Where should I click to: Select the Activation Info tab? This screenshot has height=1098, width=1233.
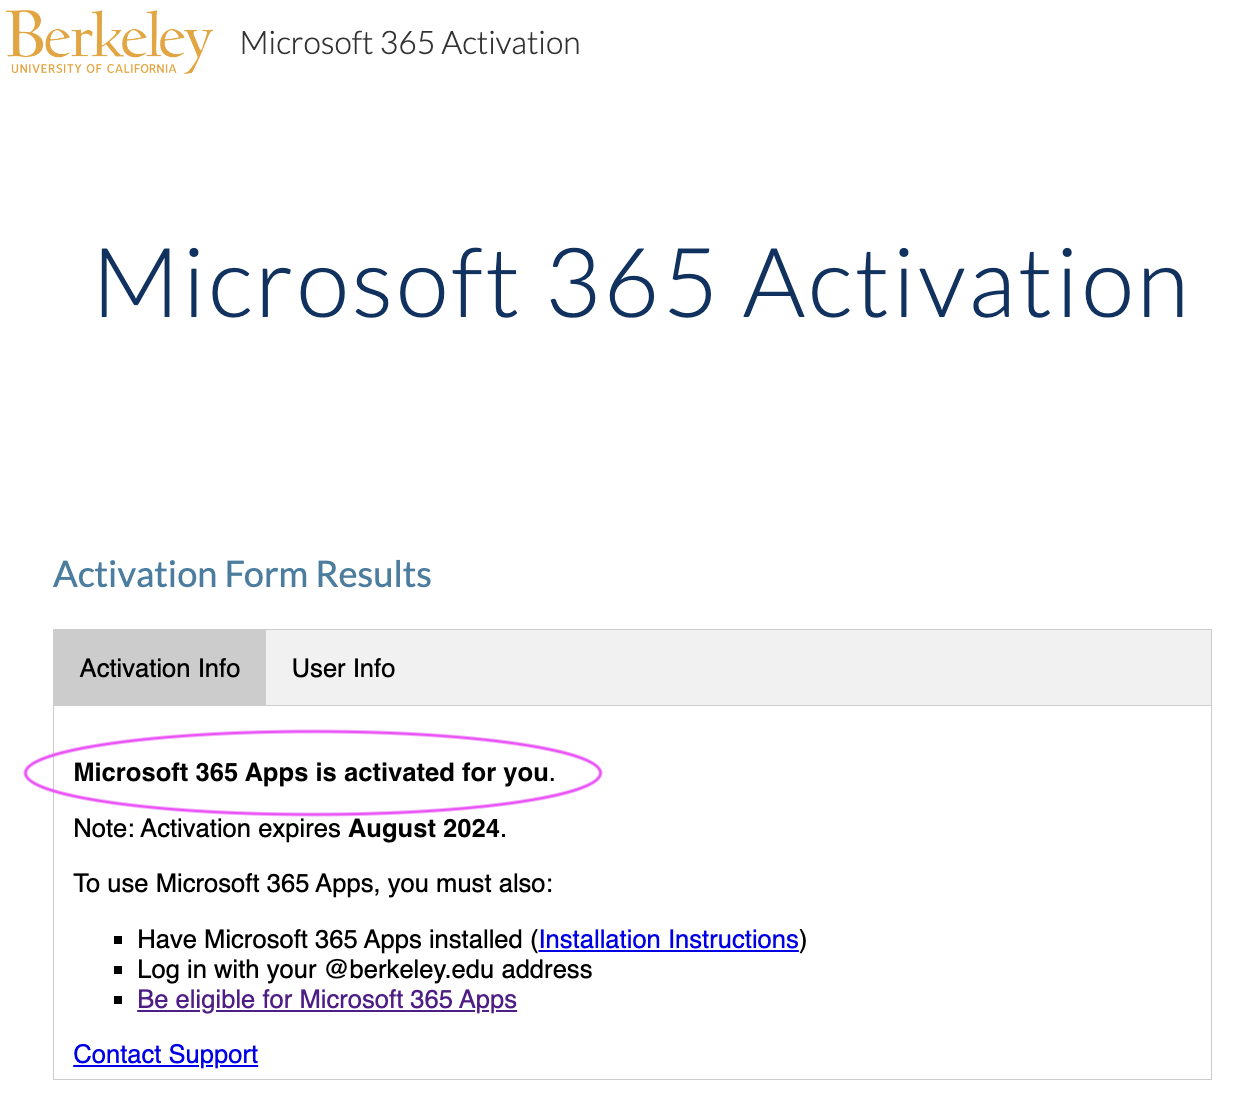tap(159, 667)
